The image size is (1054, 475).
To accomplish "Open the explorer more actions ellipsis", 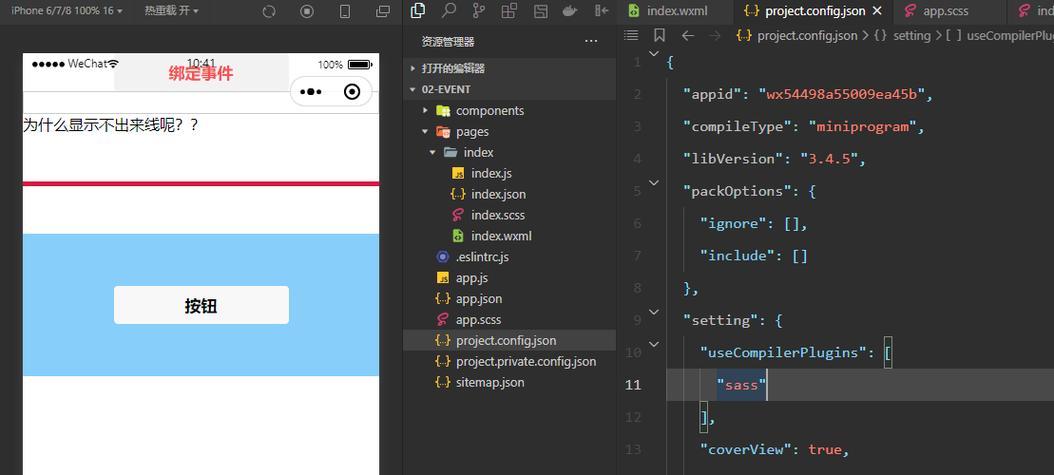I will [x=591, y=42].
